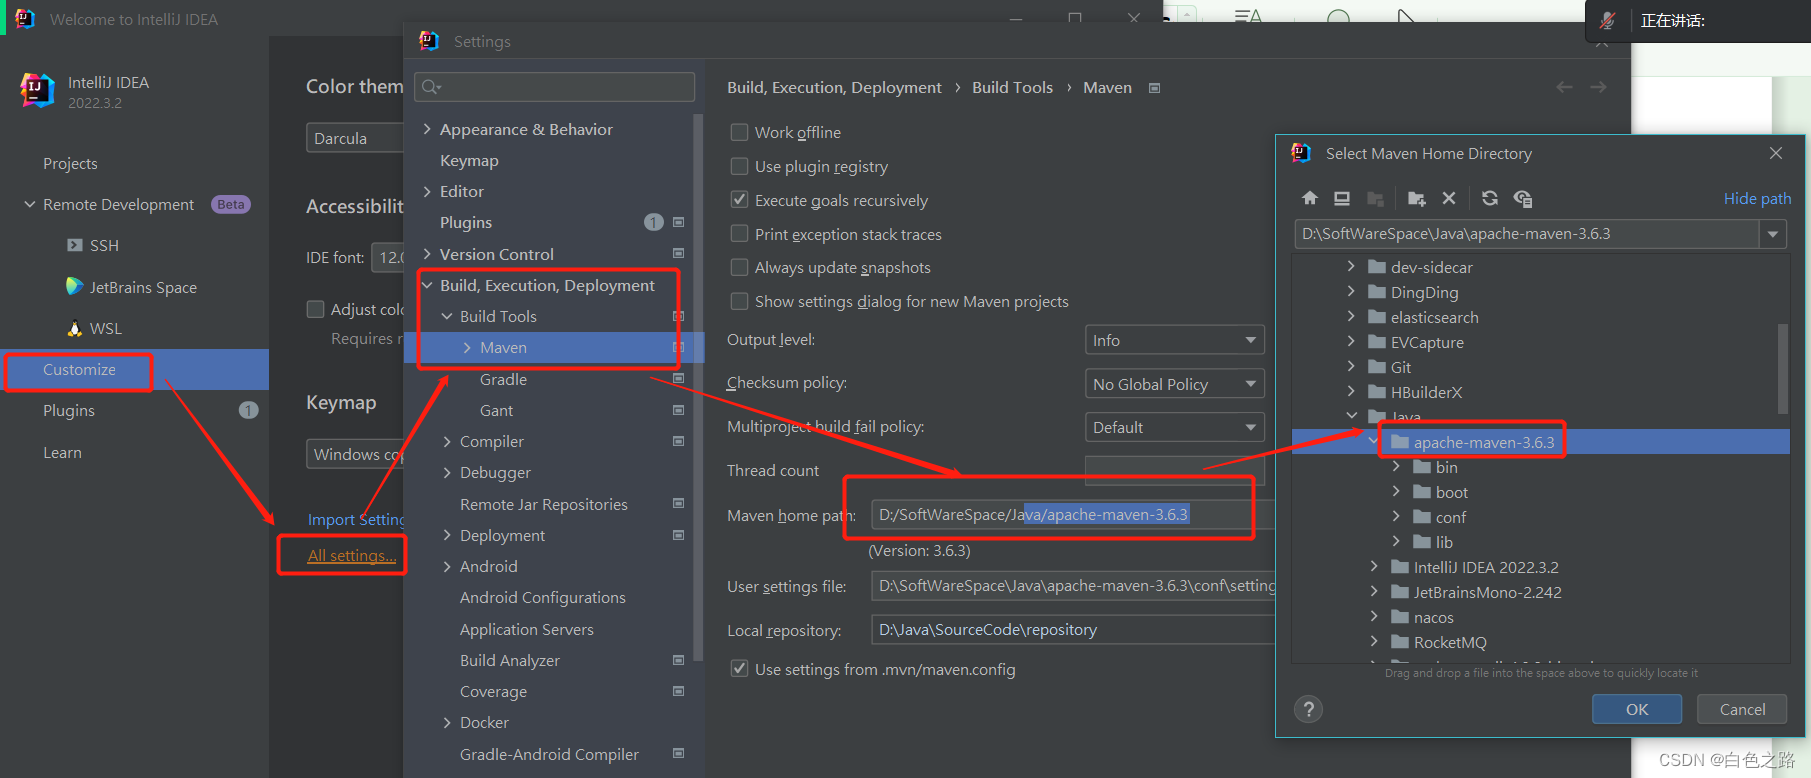This screenshot has height=778, width=1811.
Task: Click project-level marker icon beside Maven breadcrumb
Action: [1154, 88]
